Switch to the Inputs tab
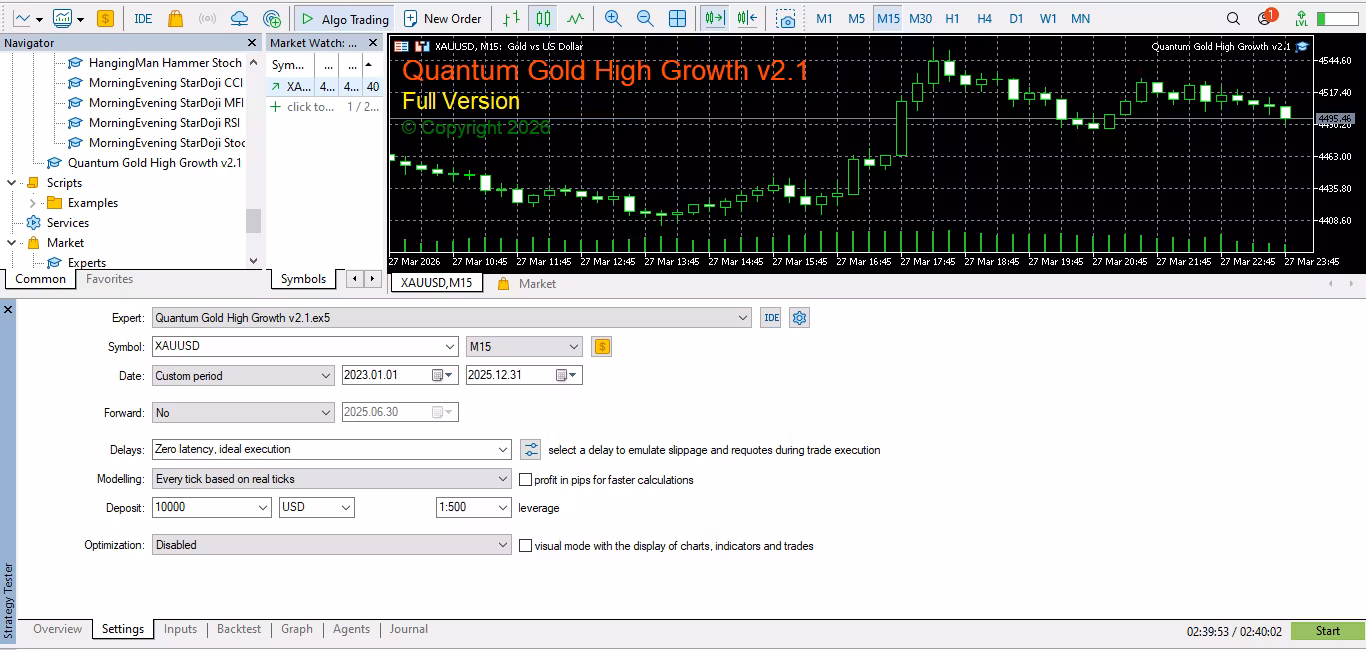The width and height of the screenshot is (1366, 650). [x=180, y=629]
